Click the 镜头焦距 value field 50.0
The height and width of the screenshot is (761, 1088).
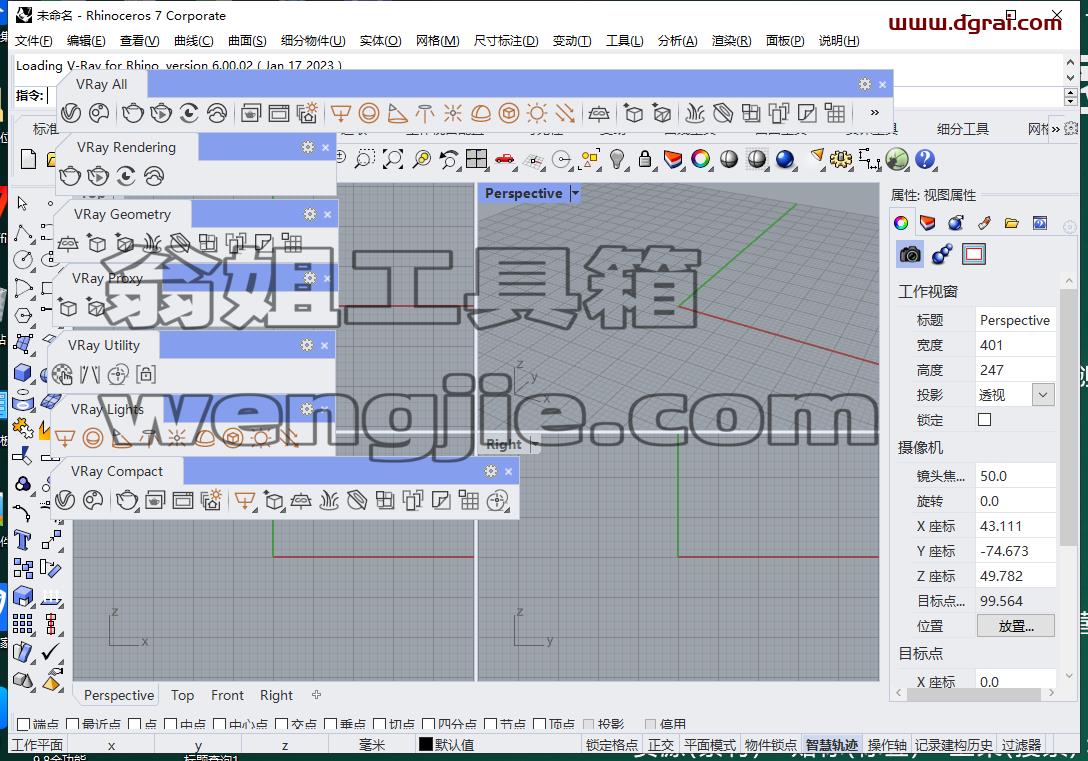pyautogui.click(x=1015, y=476)
